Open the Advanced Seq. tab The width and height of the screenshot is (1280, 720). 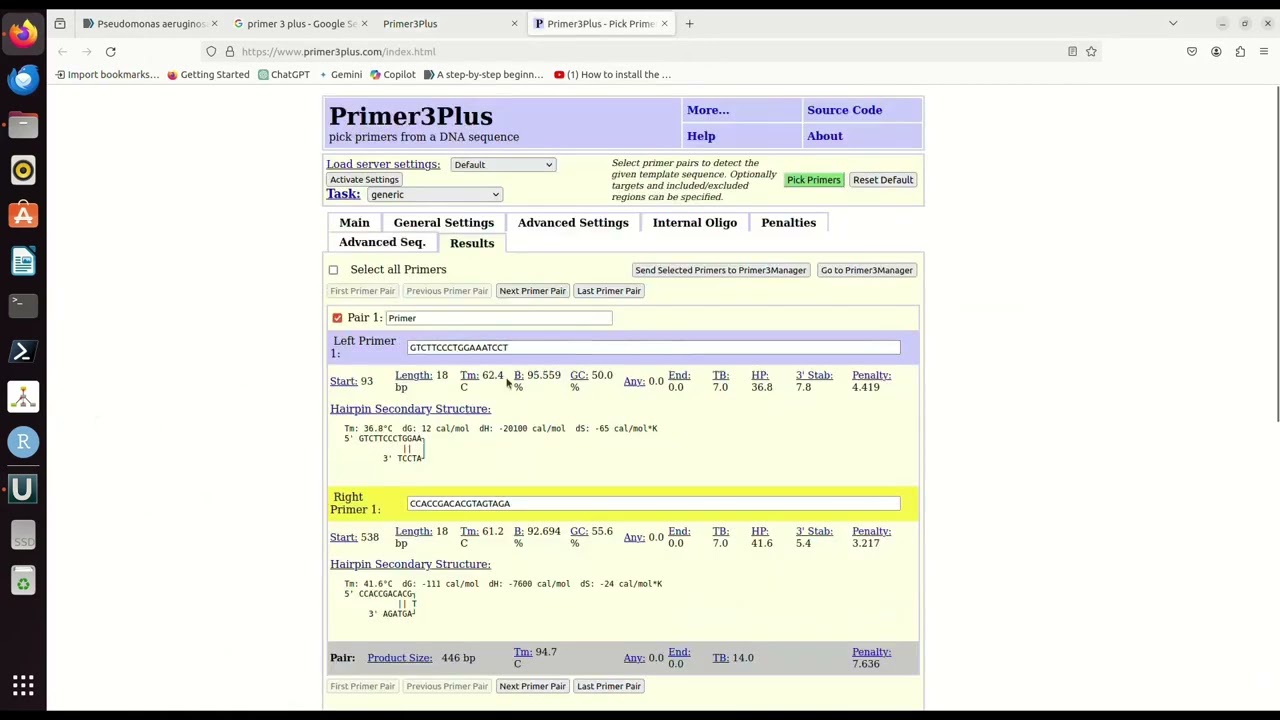pos(382,243)
